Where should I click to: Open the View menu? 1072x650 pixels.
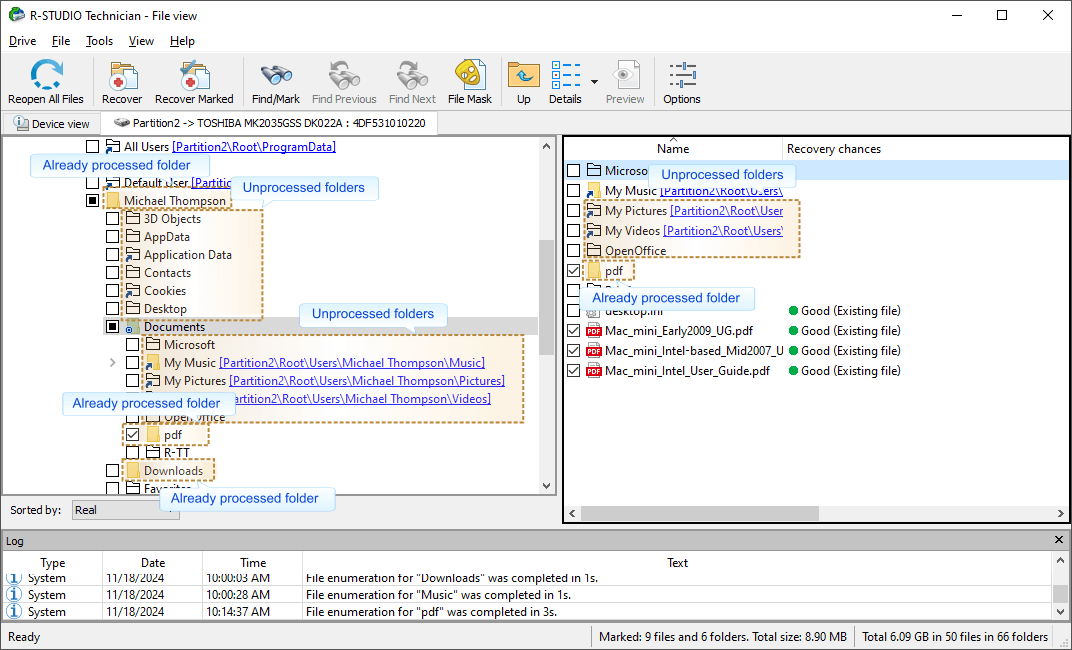pyautogui.click(x=141, y=41)
